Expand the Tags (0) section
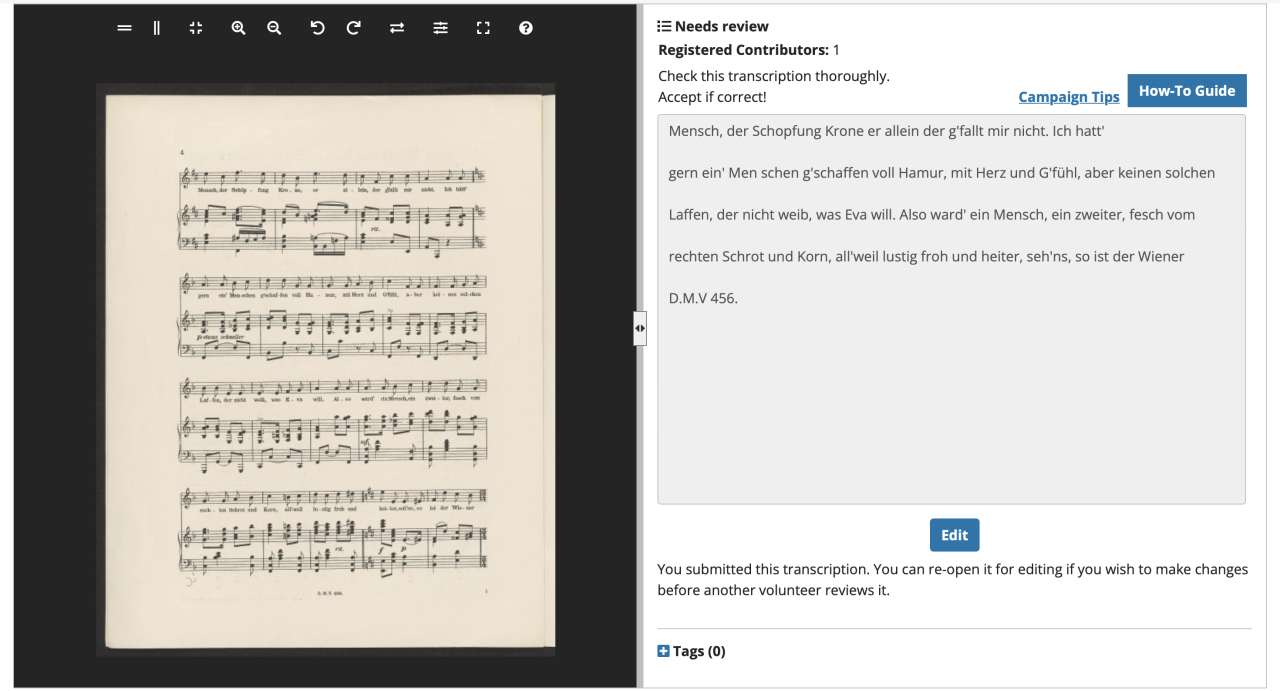The image size is (1280, 691). pyautogui.click(x=699, y=651)
